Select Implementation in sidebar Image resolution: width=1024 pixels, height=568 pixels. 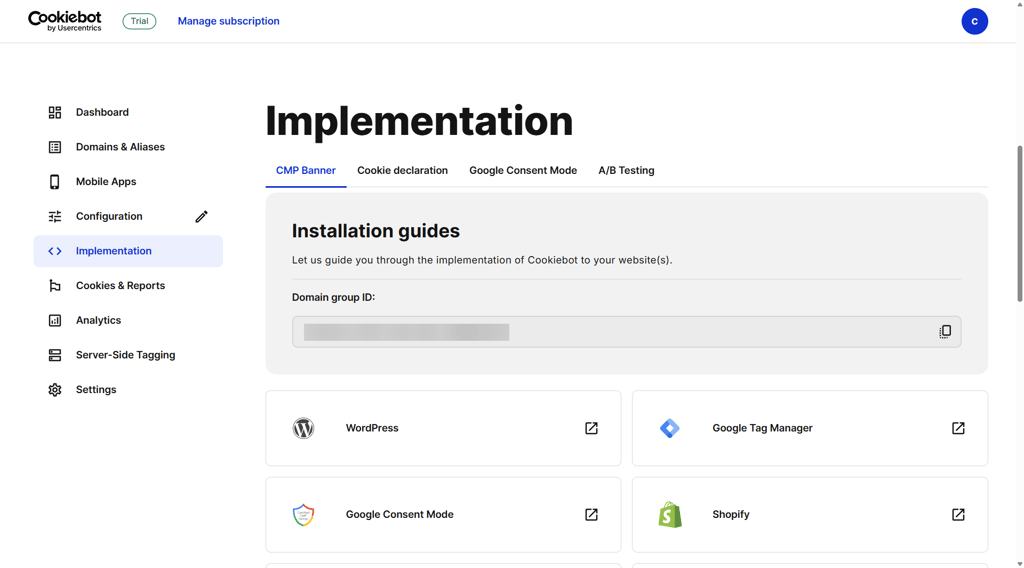pyautogui.click(x=128, y=251)
